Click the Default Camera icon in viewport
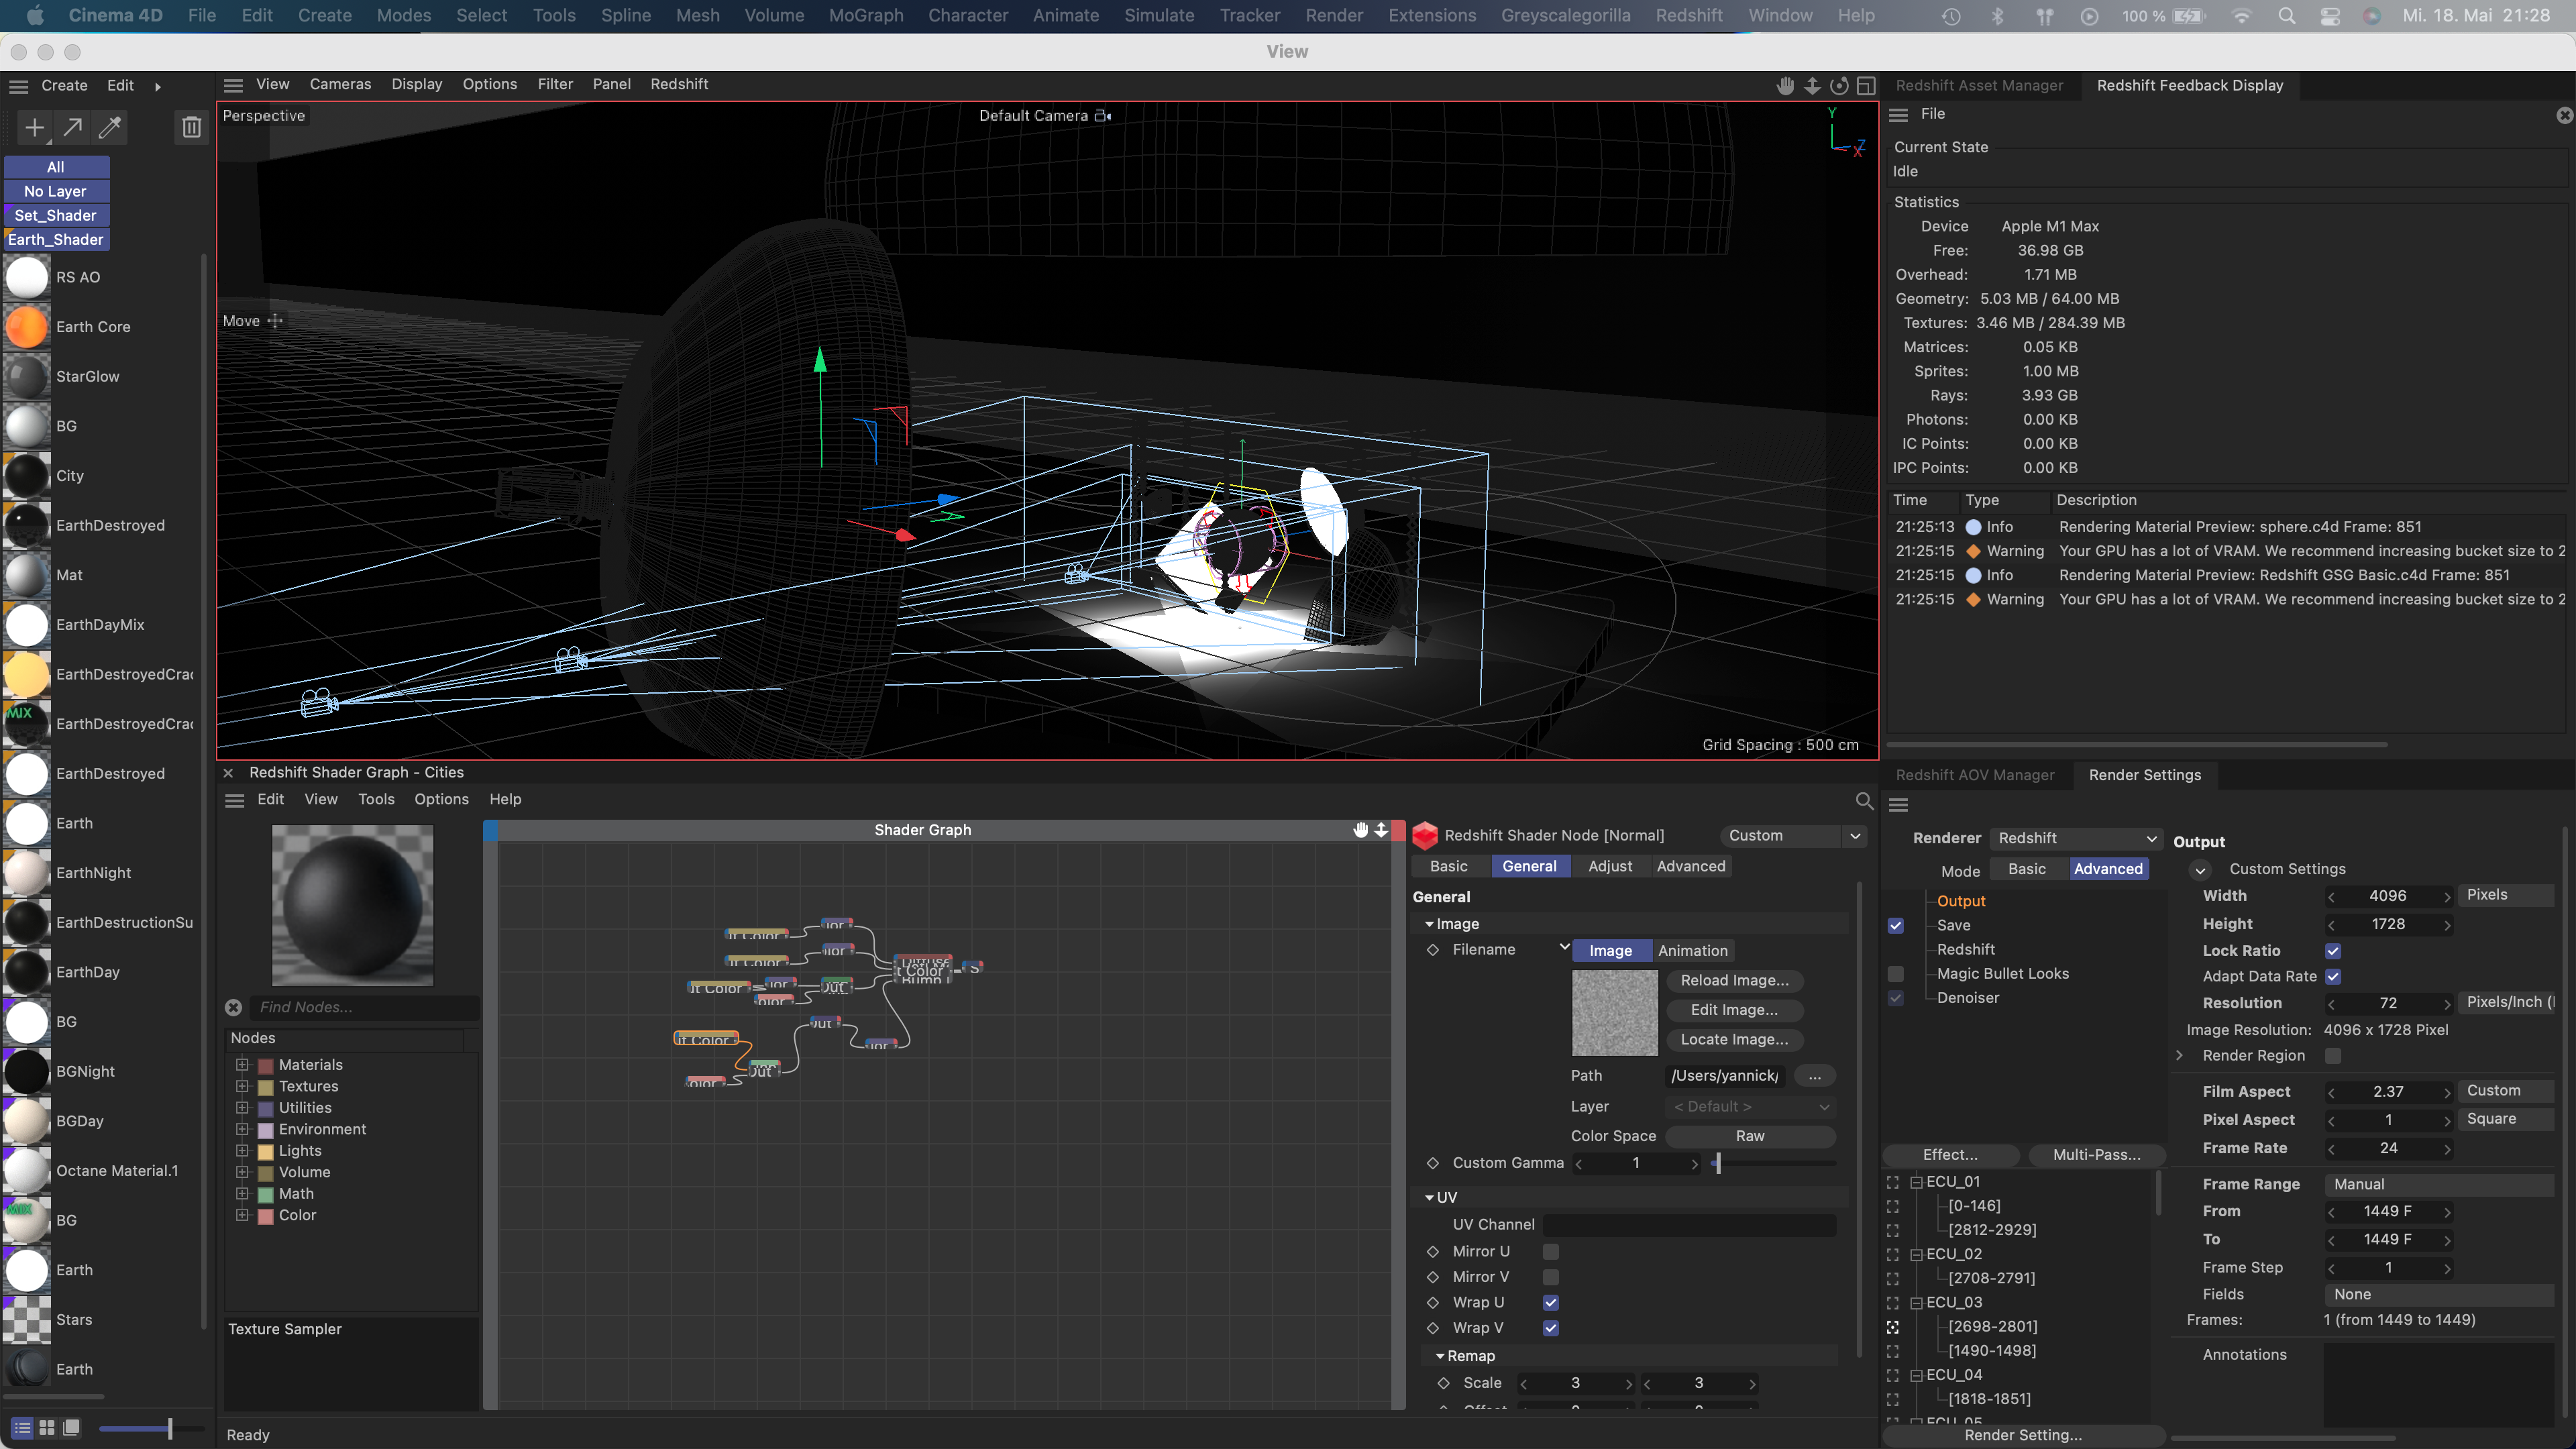Screen dimensions: 2576x1449 pos(1103,116)
